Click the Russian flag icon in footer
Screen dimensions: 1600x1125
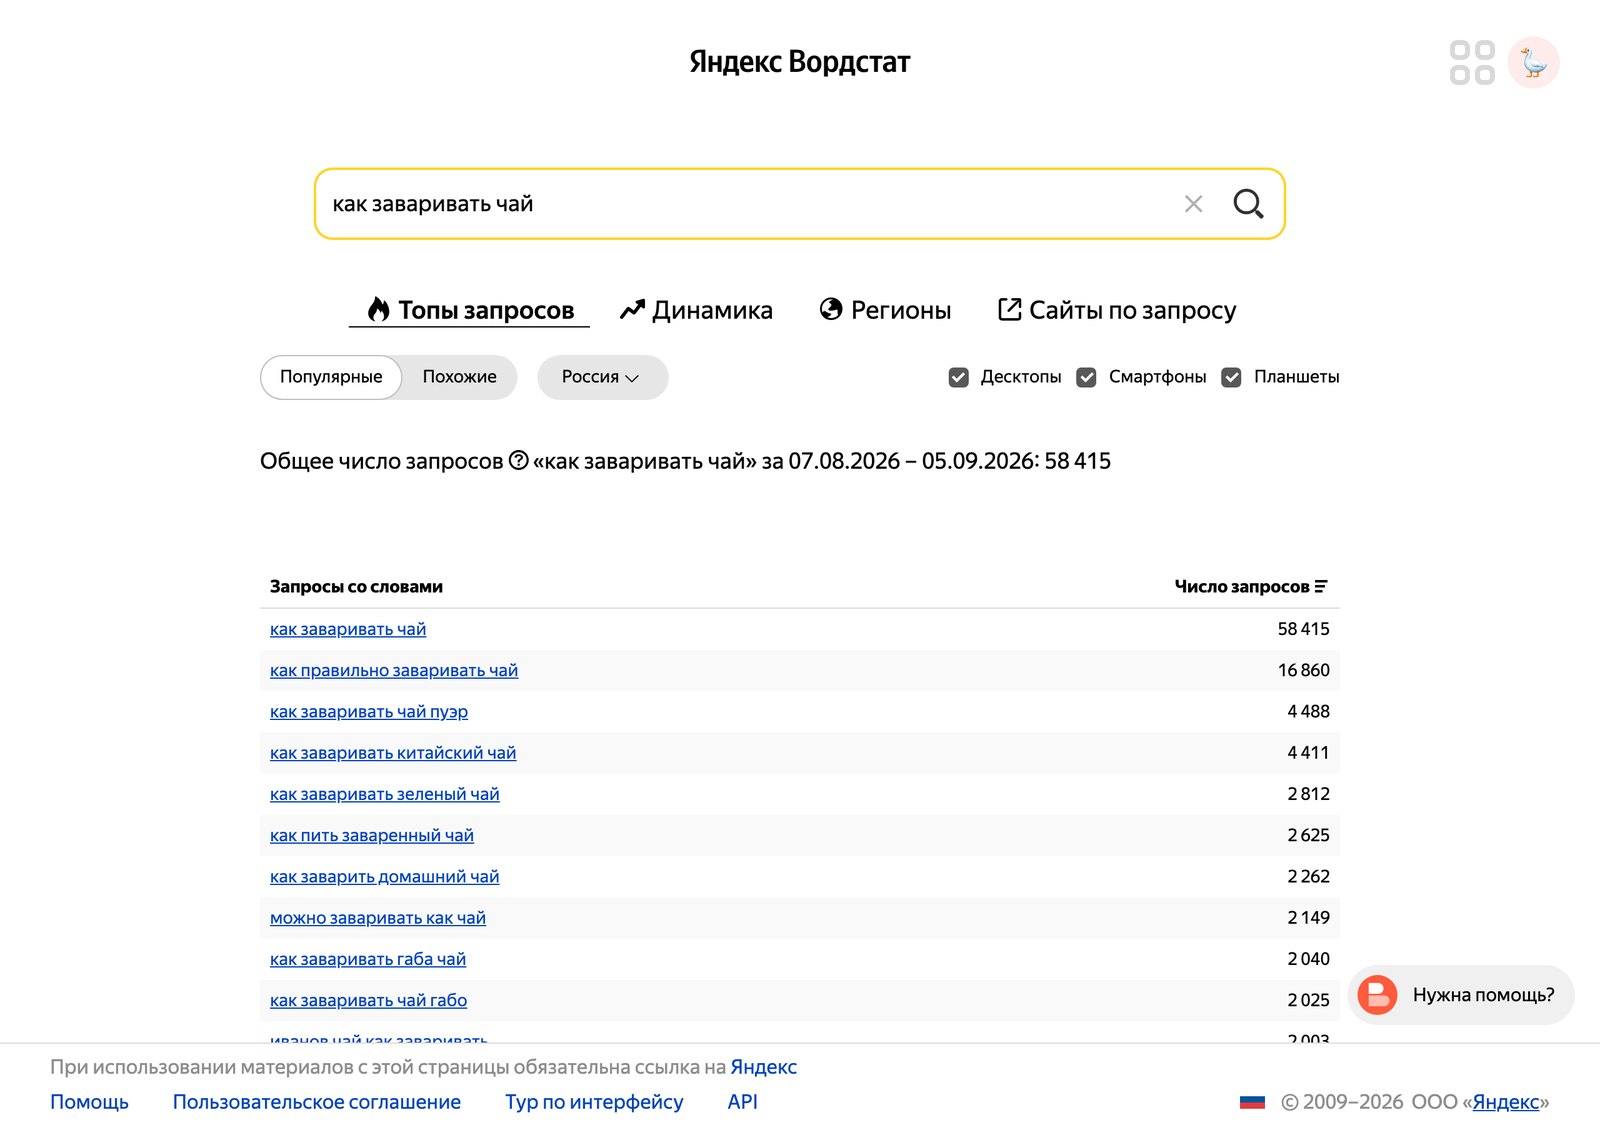[x=1252, y=1102]
